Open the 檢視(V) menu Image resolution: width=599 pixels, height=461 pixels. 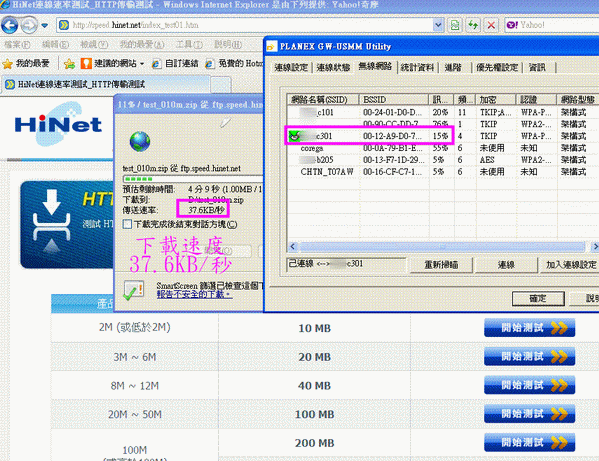(x=94, y=44)
